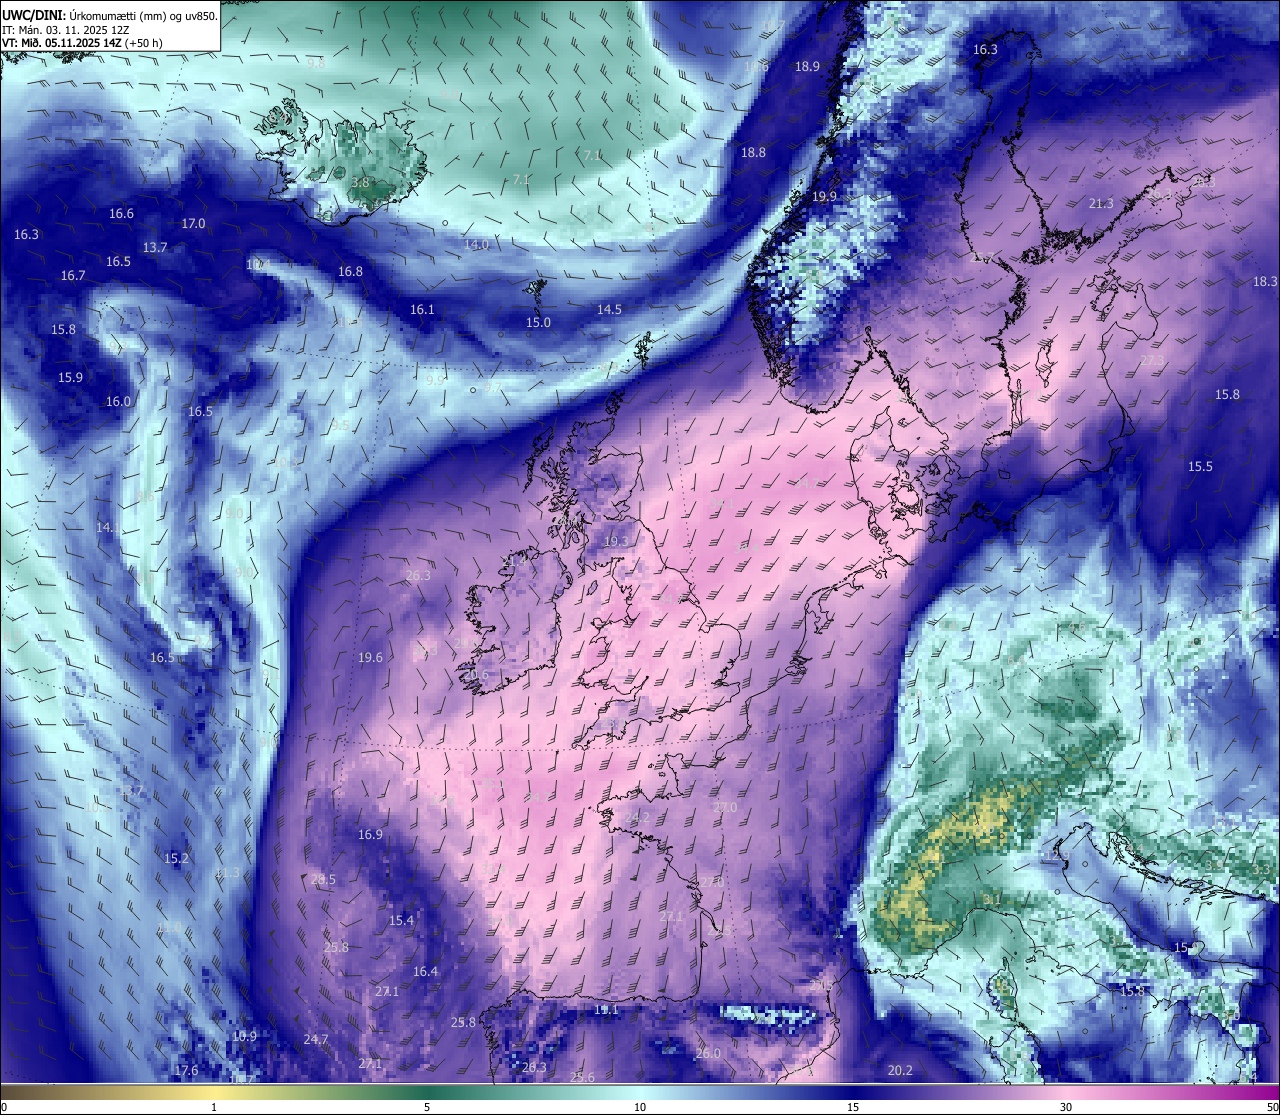
Task: Click the green part of the colorbar near 5
Action: [x=427, y=1092]
